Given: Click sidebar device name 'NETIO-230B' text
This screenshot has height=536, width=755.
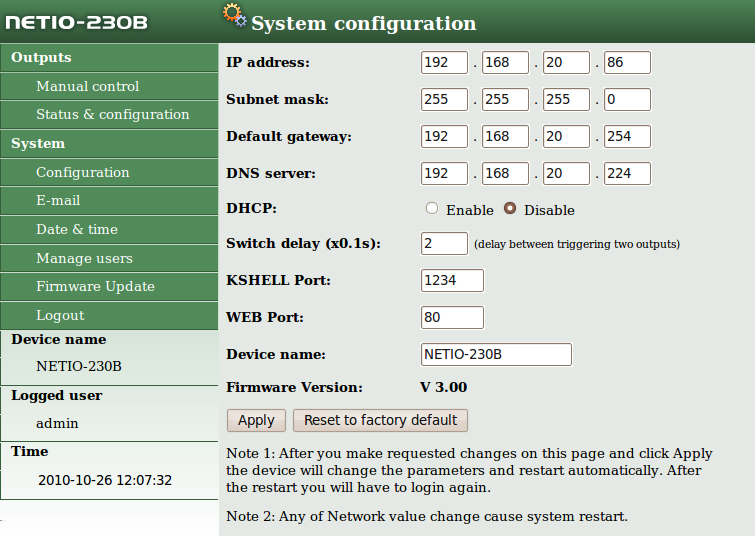Looking at the screenshot, I should click(x=79, y=366).
